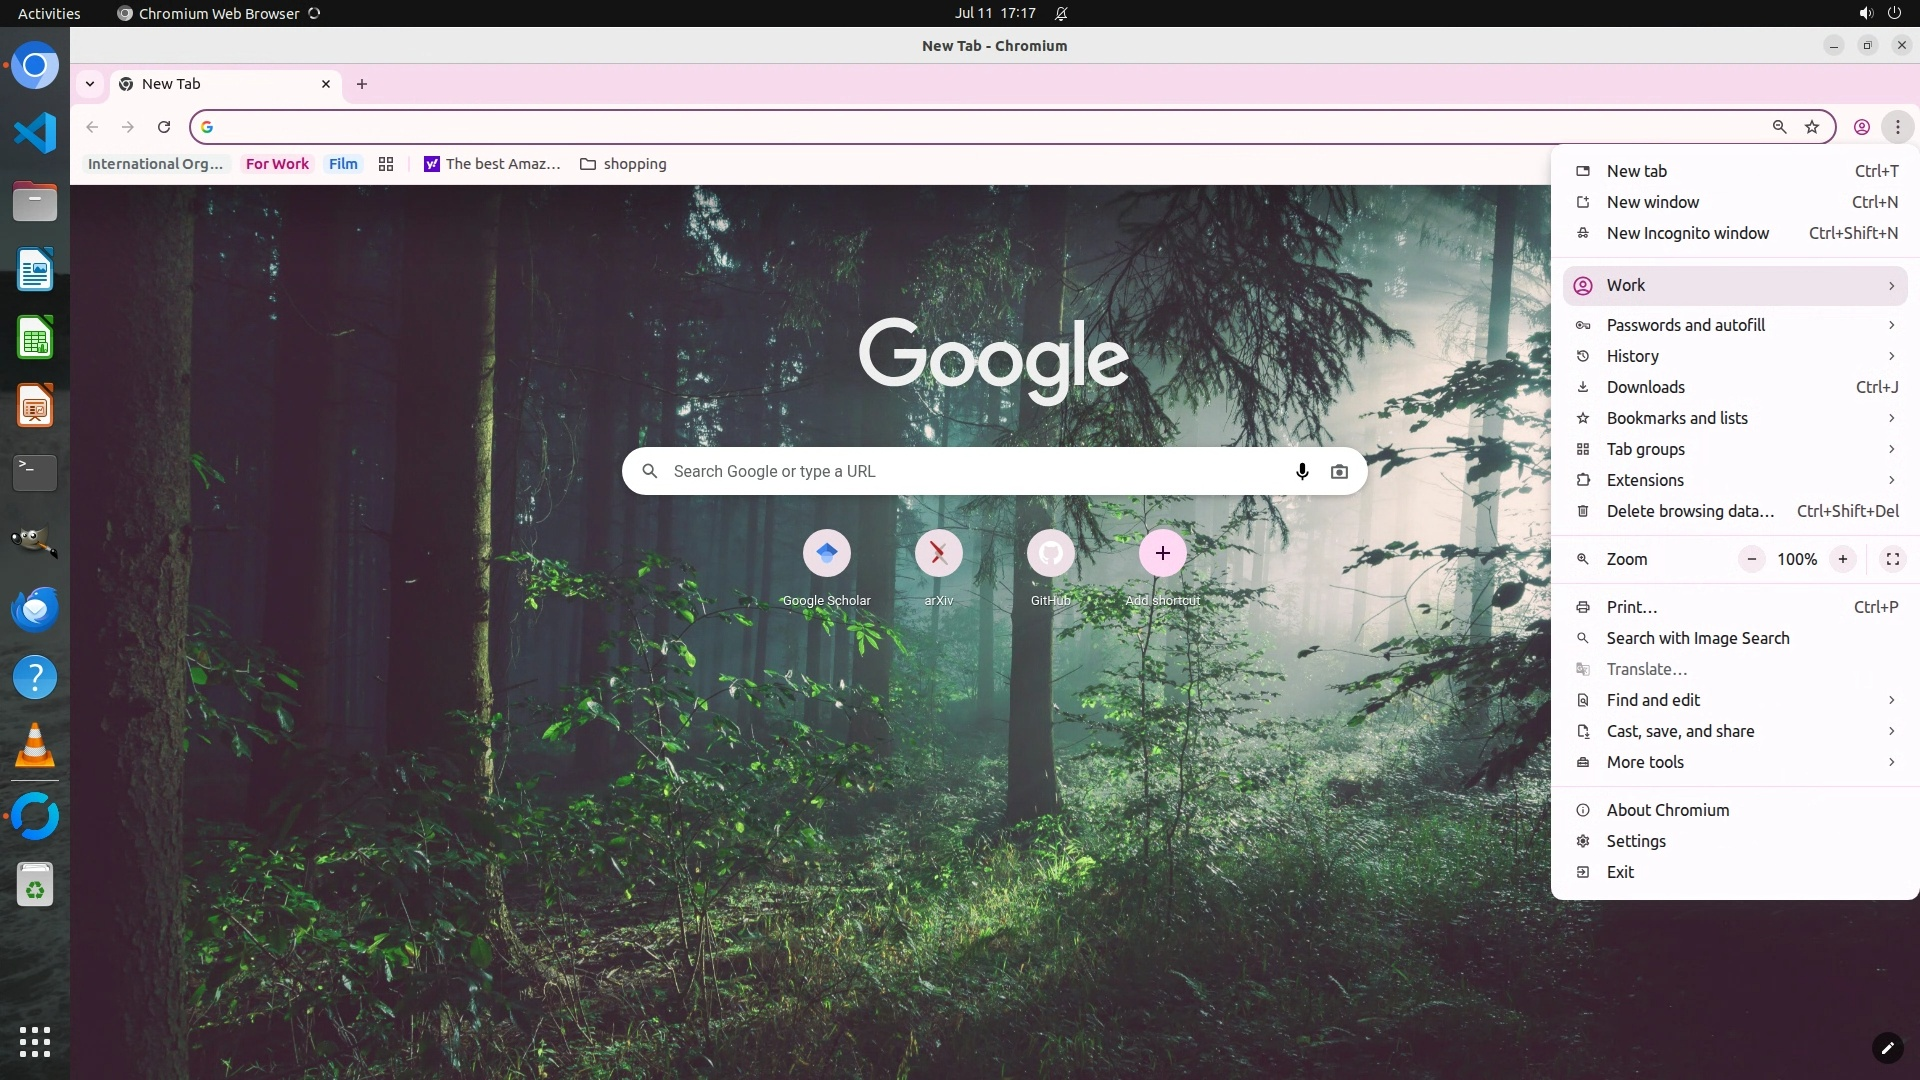
Task: Open the shopping bookmarks folder
Action: 623,164
